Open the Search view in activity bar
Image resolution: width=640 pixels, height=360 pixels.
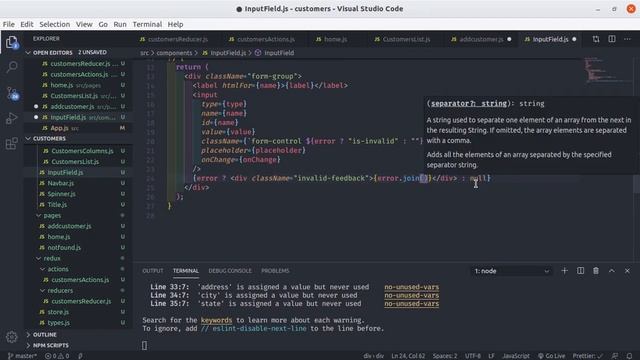pos(11,67)
